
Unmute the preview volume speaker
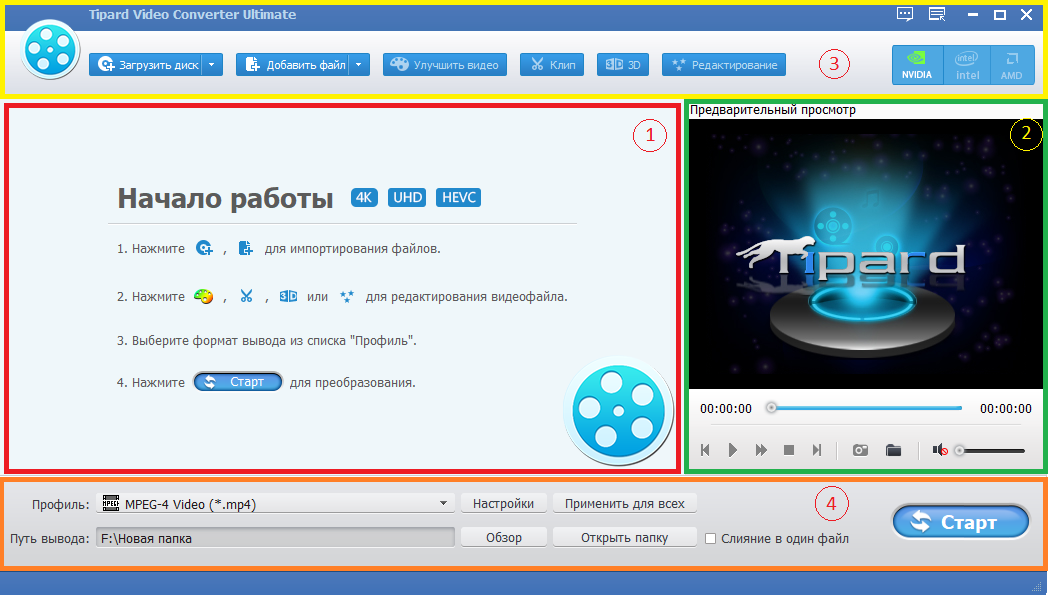(x=940, y=450)
